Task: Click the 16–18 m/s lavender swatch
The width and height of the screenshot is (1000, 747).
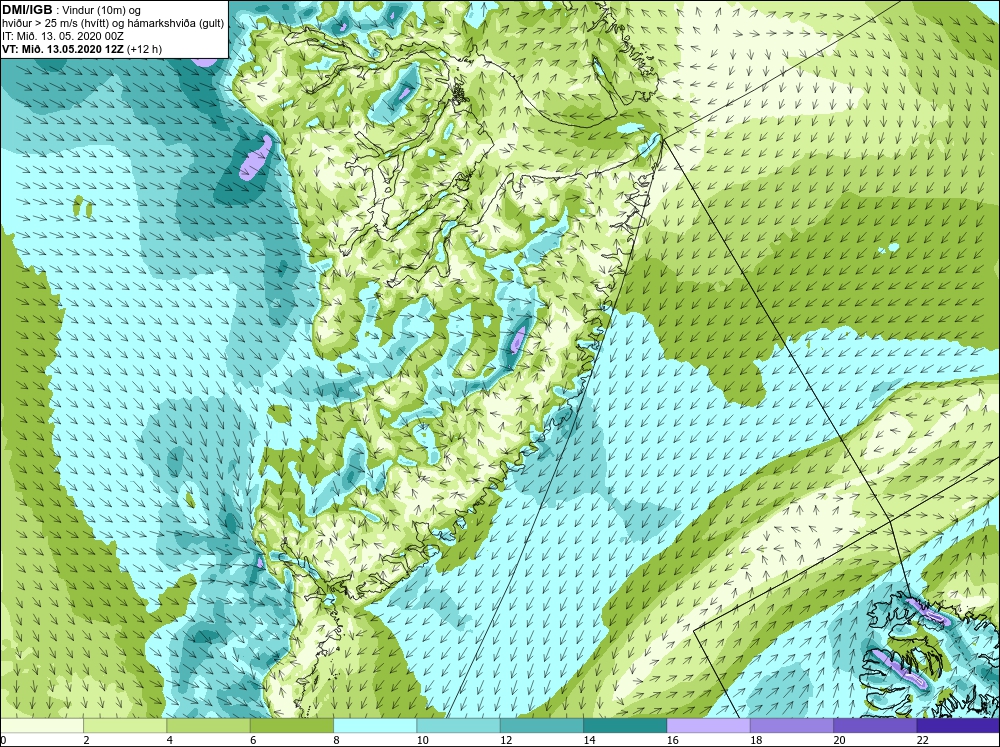Action: tap(708, 725)
